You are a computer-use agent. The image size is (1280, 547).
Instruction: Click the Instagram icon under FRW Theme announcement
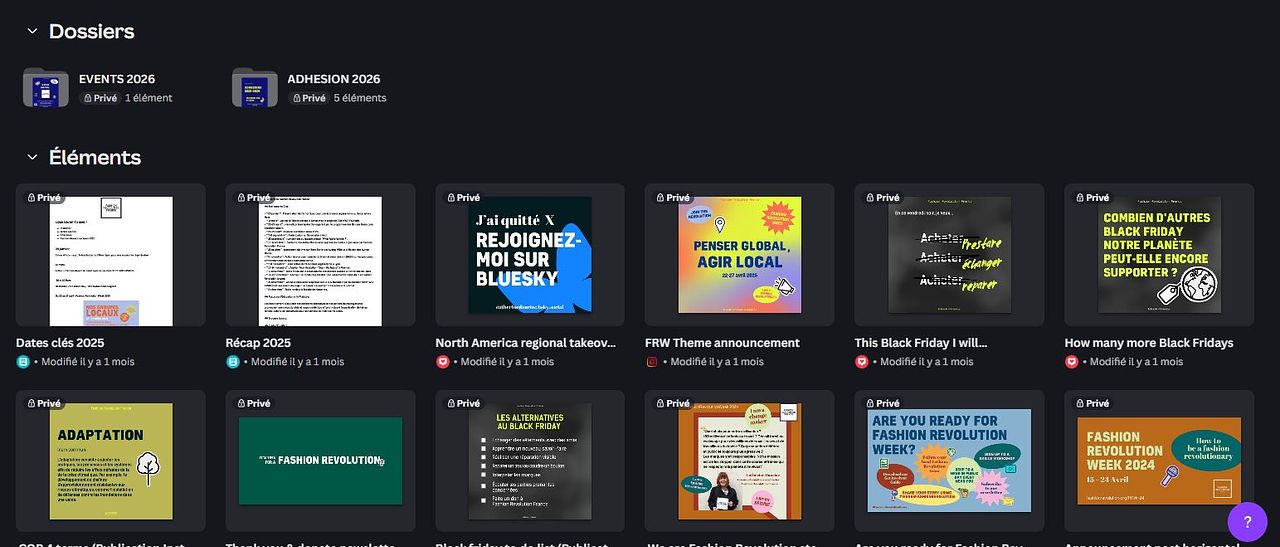[x=652, y=362]
